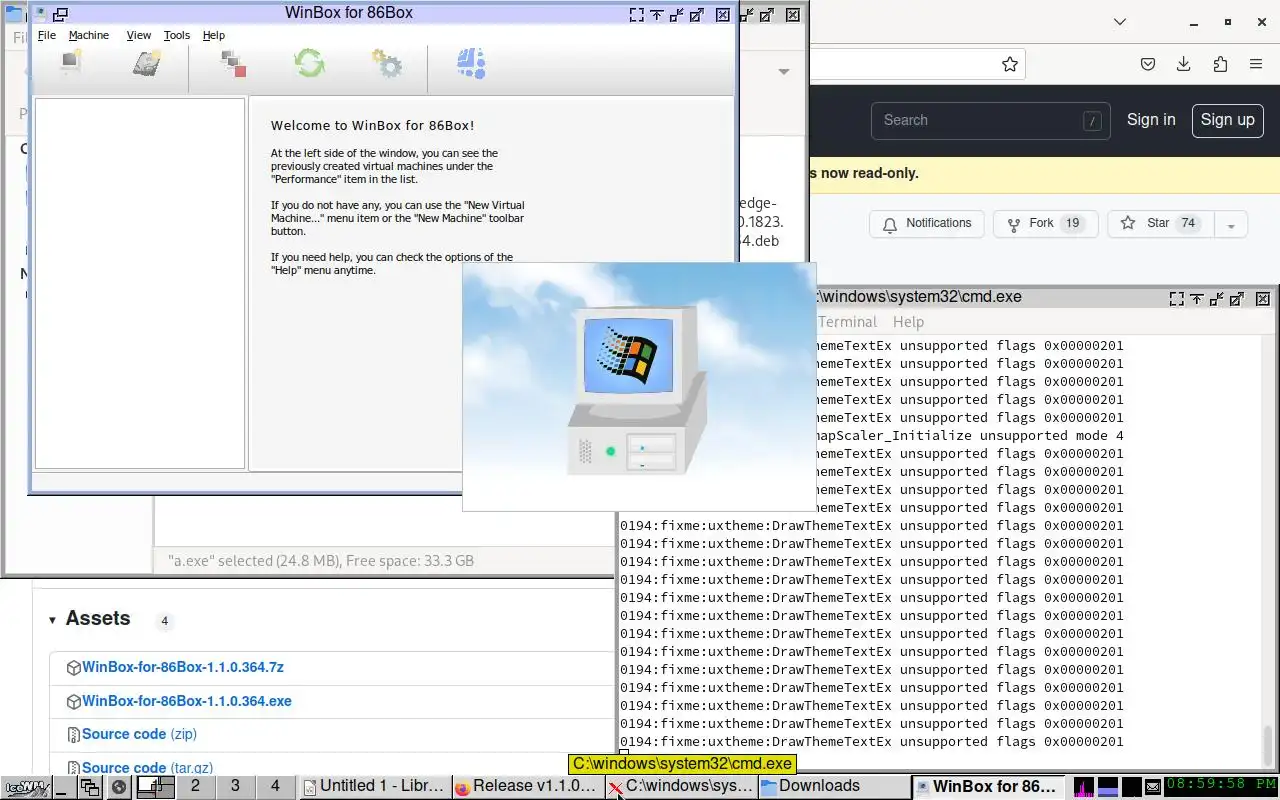Open machine settings via the gears toolbar icon

coord(387,64)
